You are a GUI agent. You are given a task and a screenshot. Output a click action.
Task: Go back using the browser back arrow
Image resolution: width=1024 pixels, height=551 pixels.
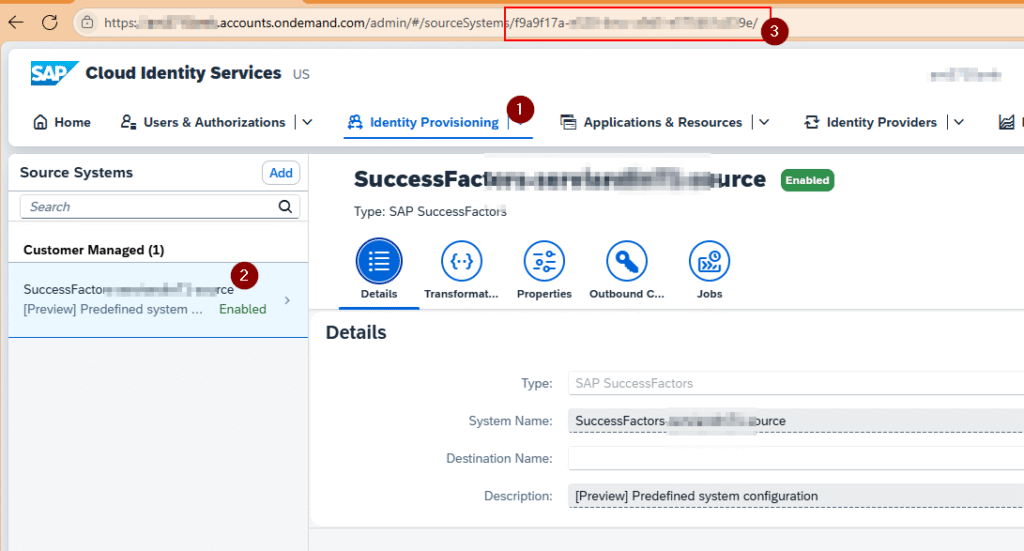[16, 22]
